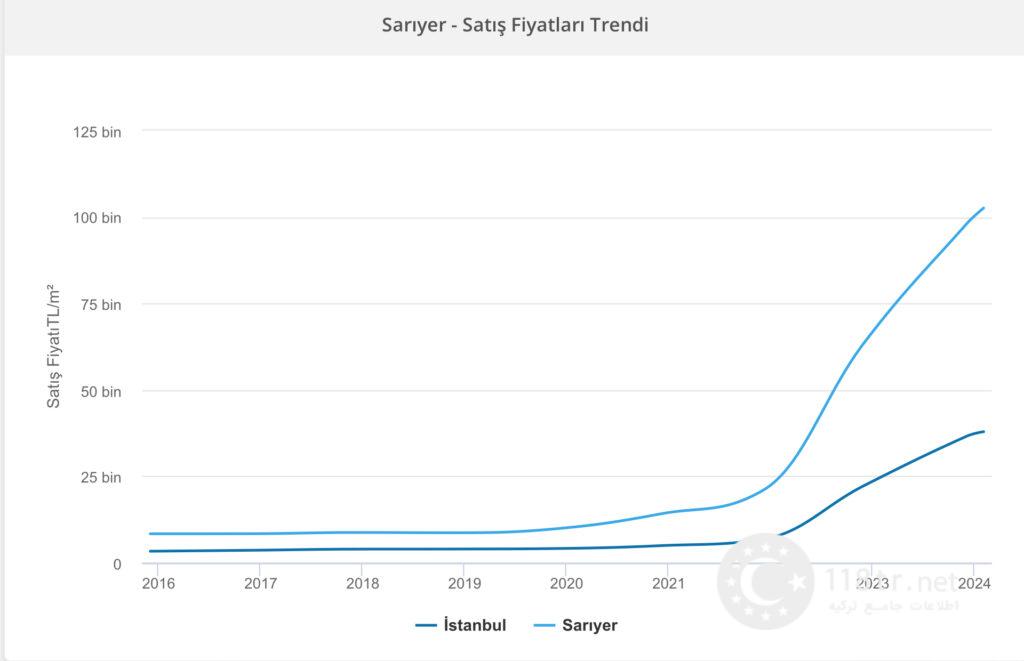This screenshot has width=1024, height=661.
Task: Select the 2016 label on the x-axis
Action: [158, 583]
